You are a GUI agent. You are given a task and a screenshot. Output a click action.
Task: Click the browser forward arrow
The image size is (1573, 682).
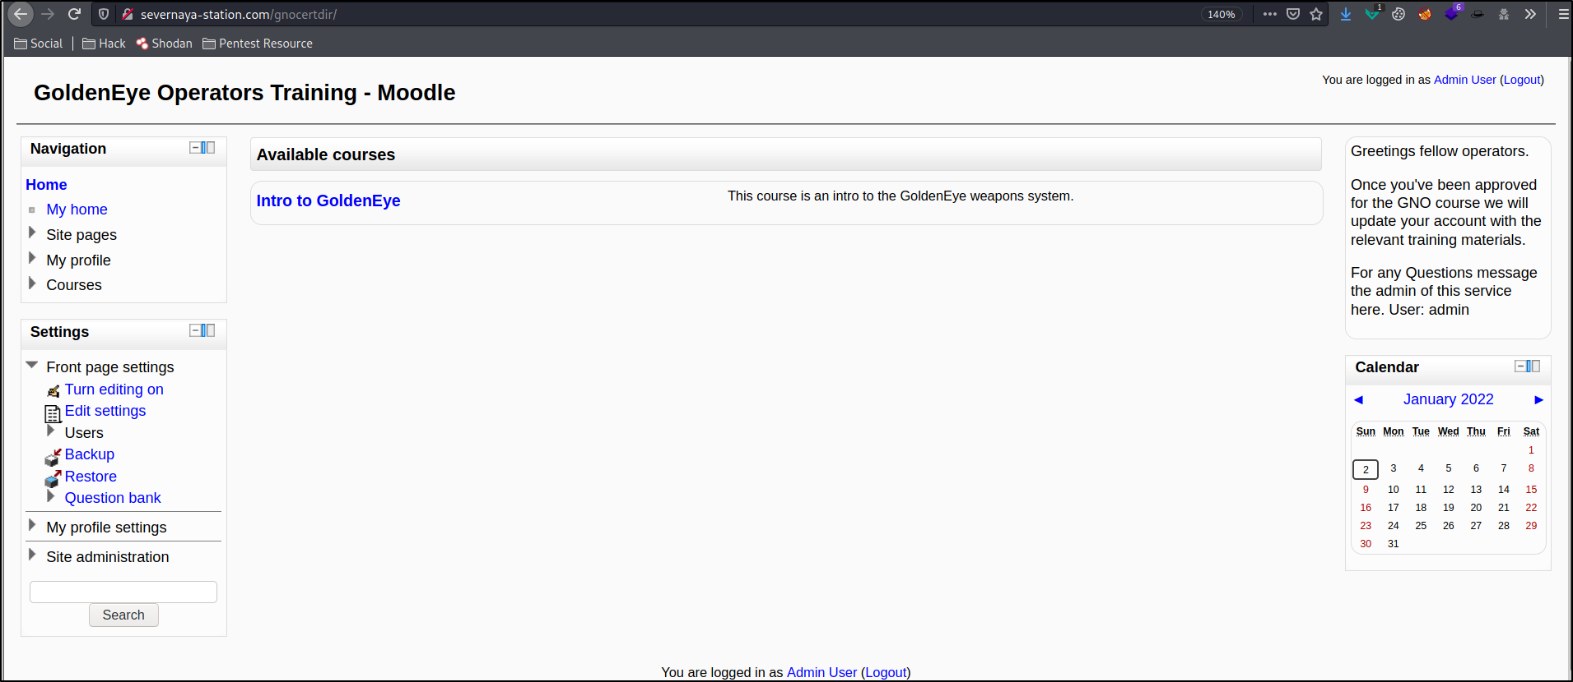[x=47, y=14]
